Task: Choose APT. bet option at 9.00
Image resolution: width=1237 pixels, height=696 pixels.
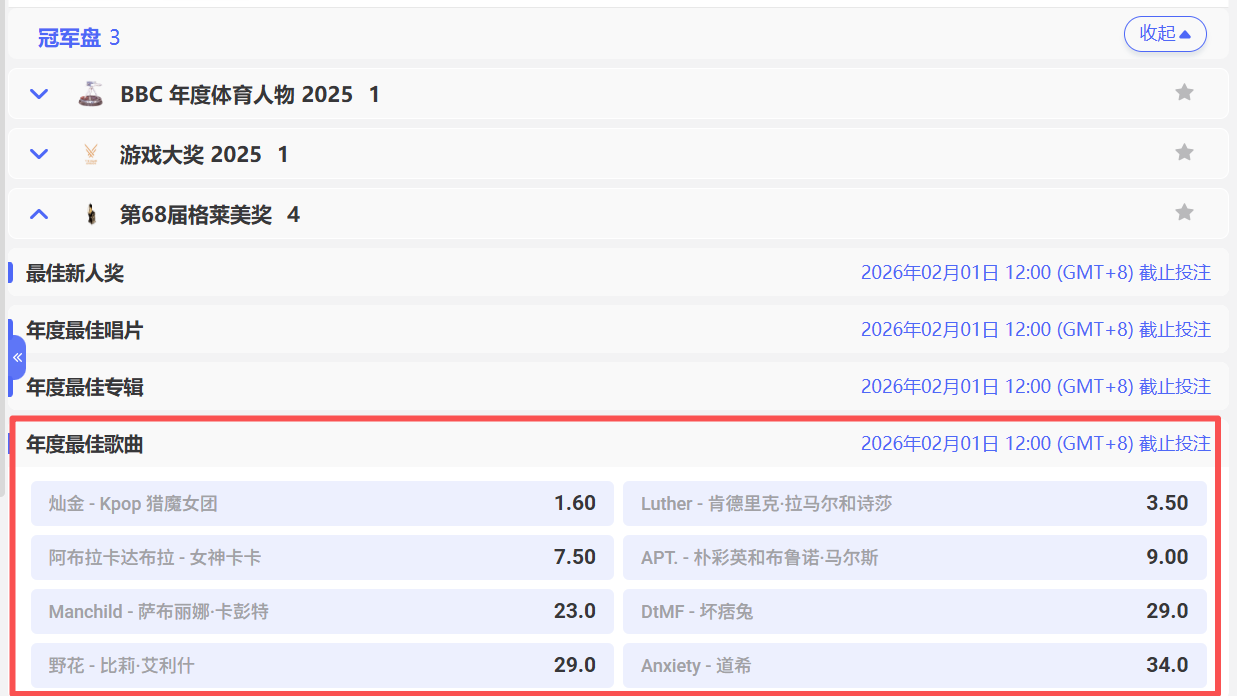Action: 914,557
